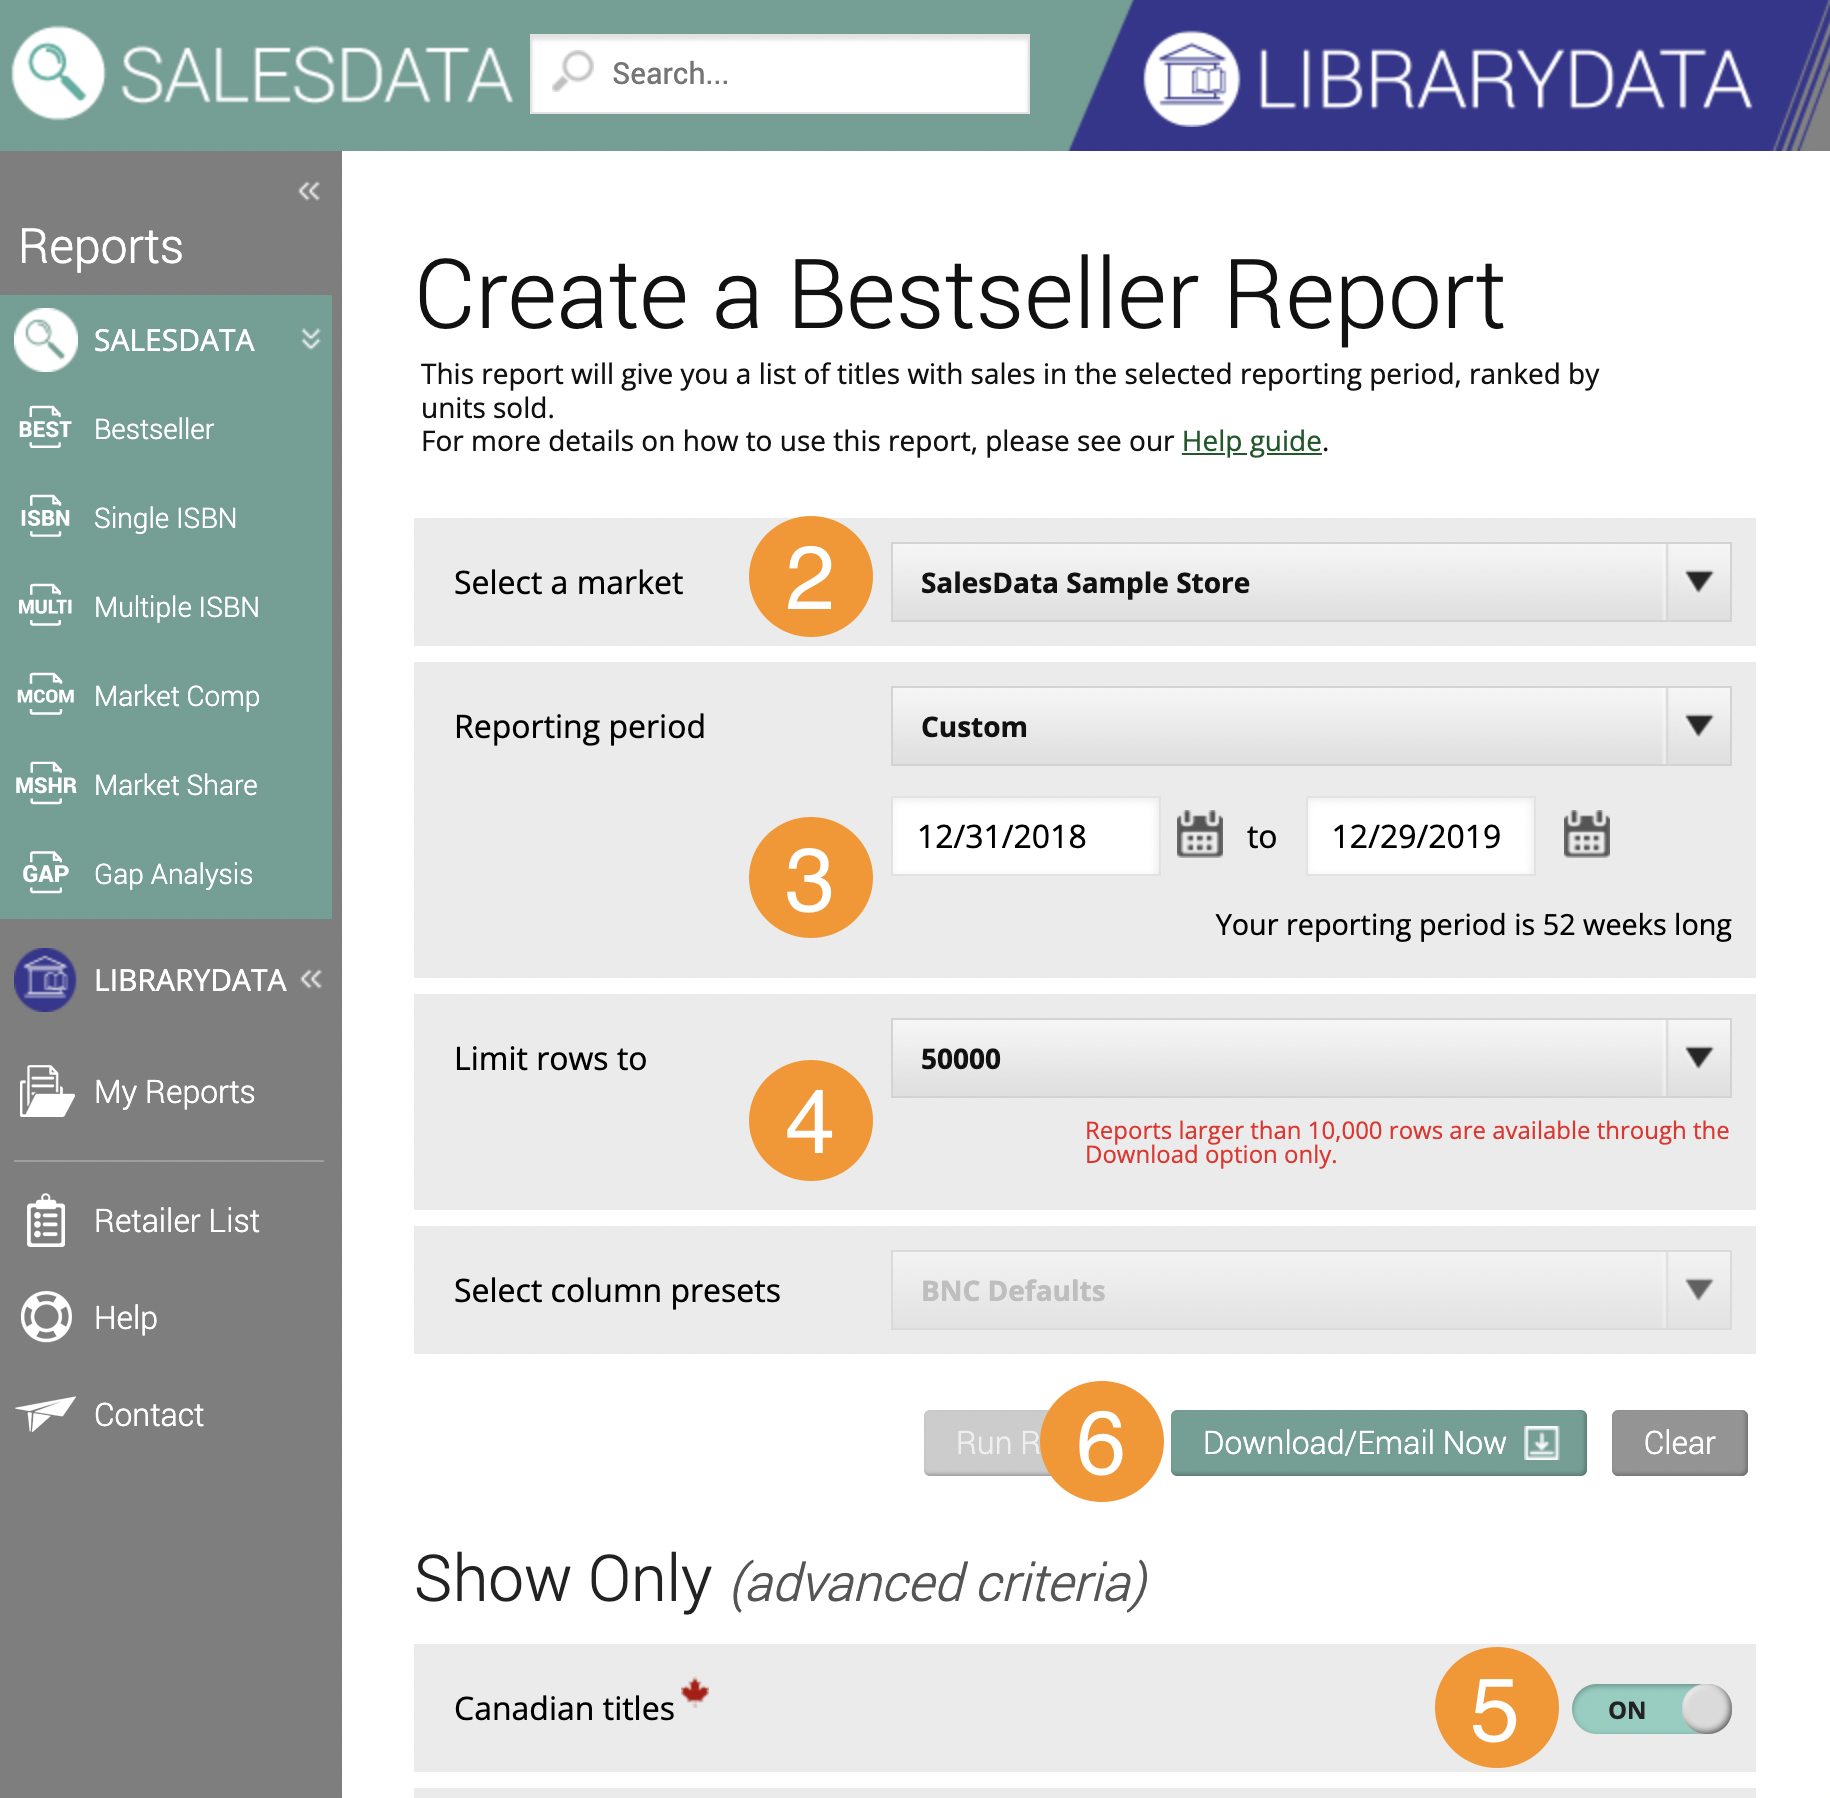Click the Retailer List clipboard icon

click(x=46, y=1221)
